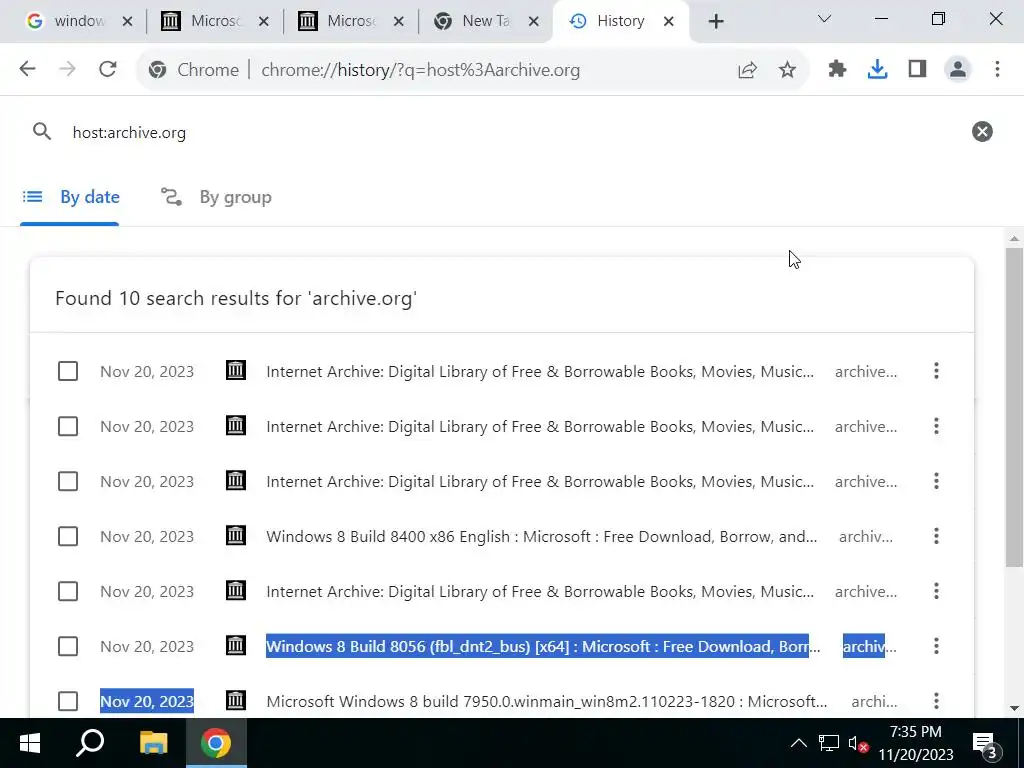
Task: Switch to the Google 'window' browser tab
Action: (78, 22)
